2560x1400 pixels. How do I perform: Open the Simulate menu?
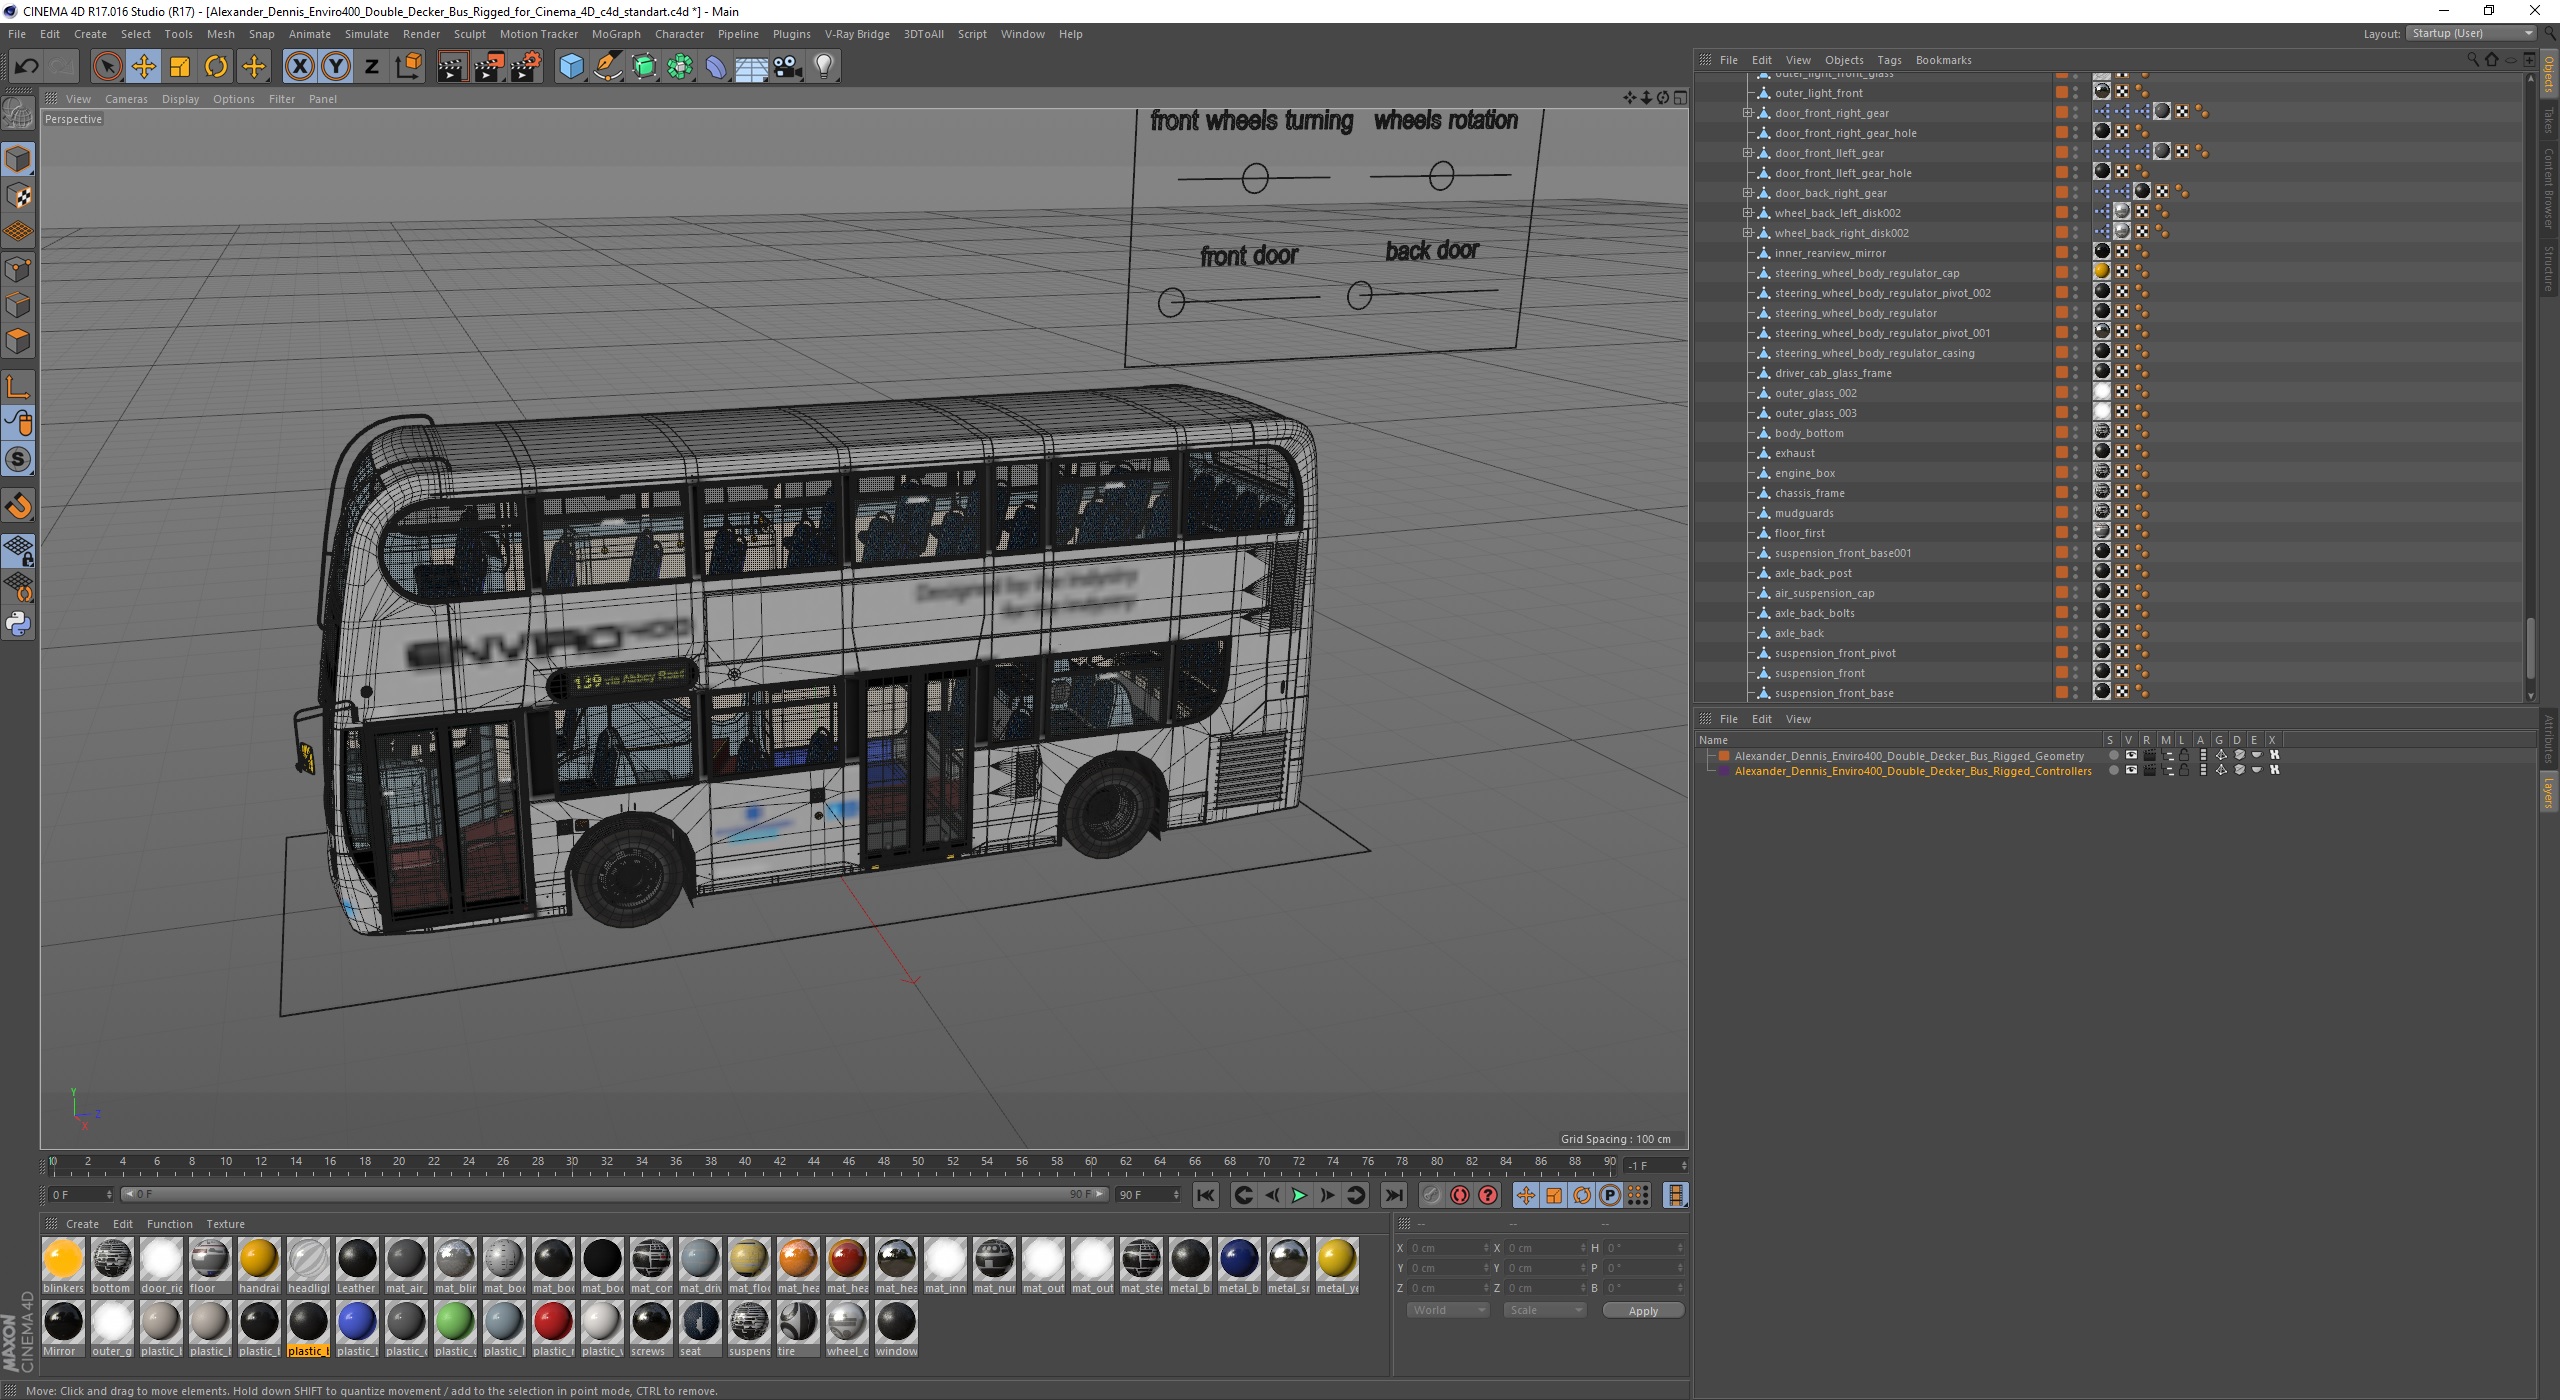coord(366,34)
